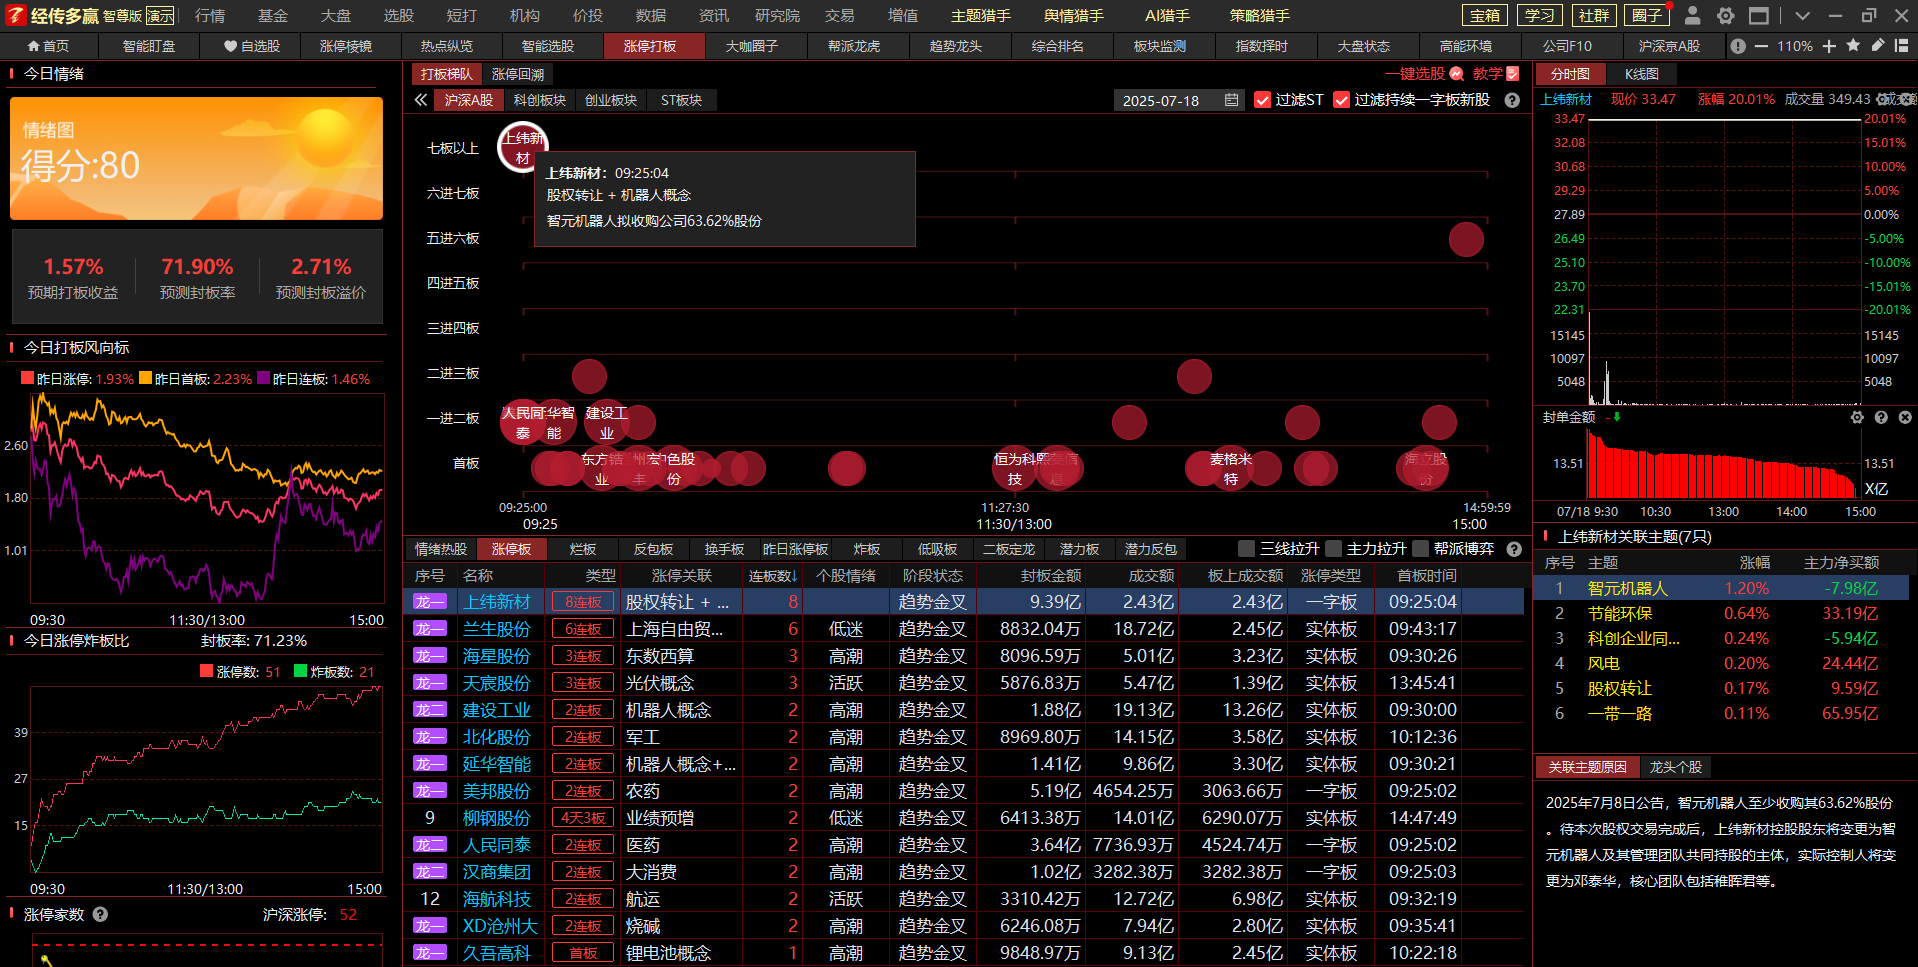The image size is (1918, 967).
Task: Click the pencil edit icon
Action: [x=1877, y=45]
